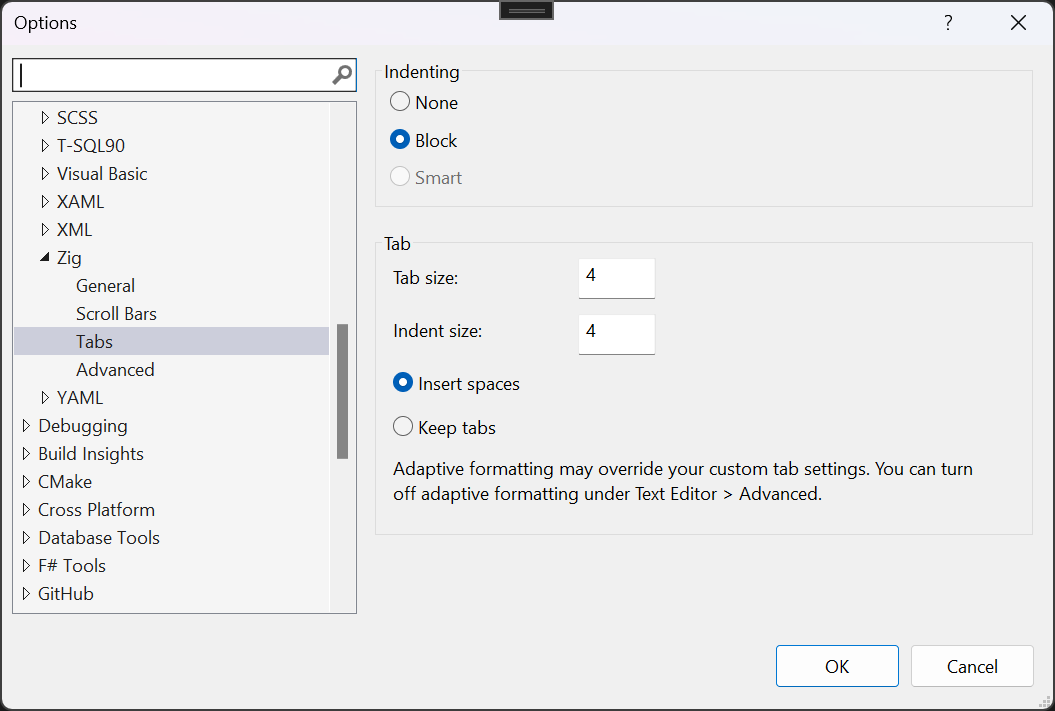Expand the Visual Basic node
The image size is (1055, 711).
[x=45, y=173]
